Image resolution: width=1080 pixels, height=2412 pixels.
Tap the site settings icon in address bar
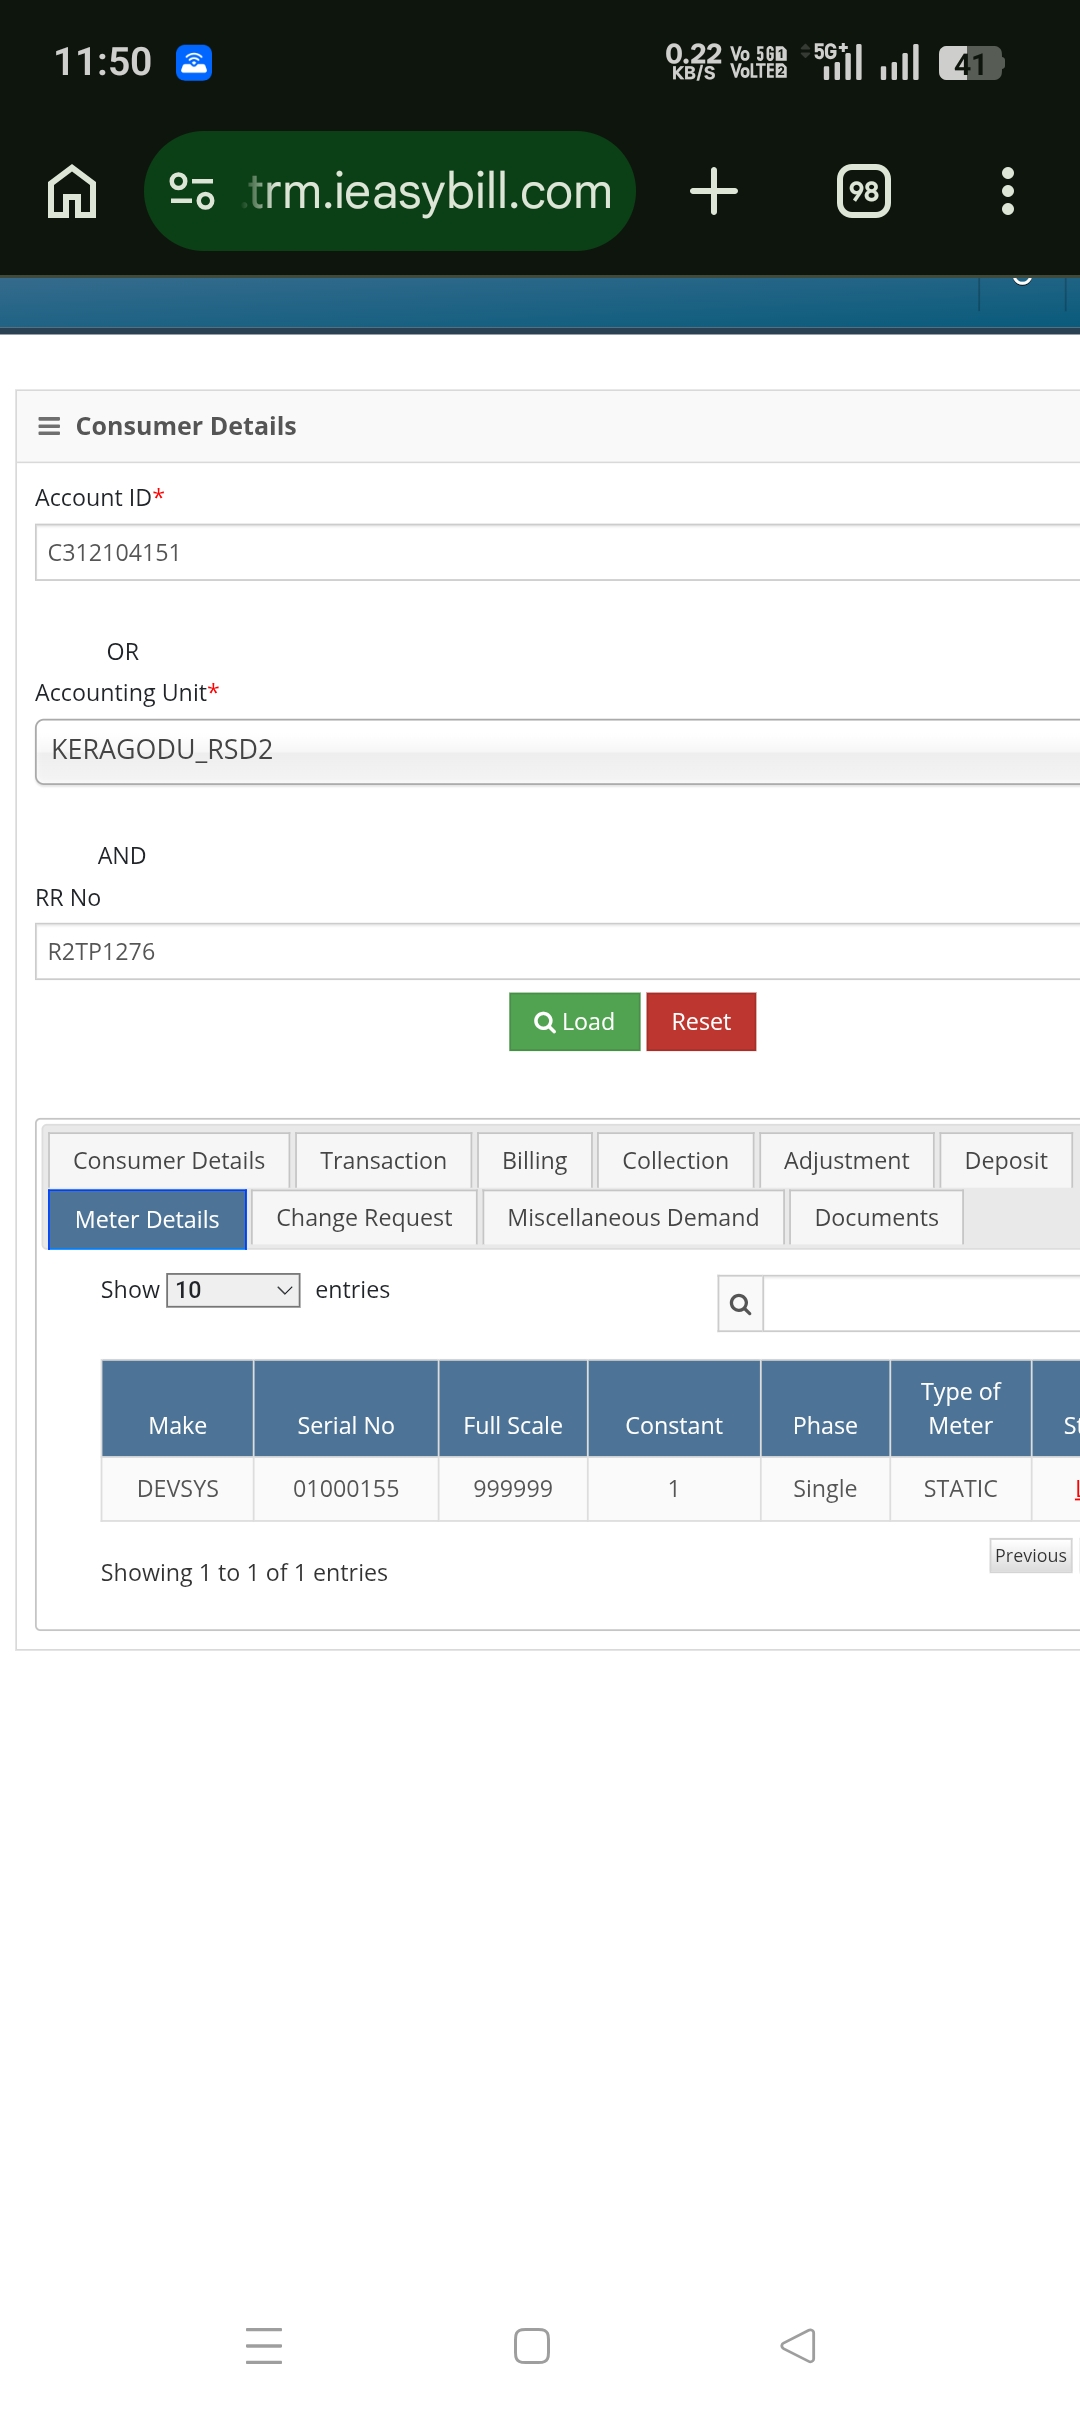[x=192, y=191]
